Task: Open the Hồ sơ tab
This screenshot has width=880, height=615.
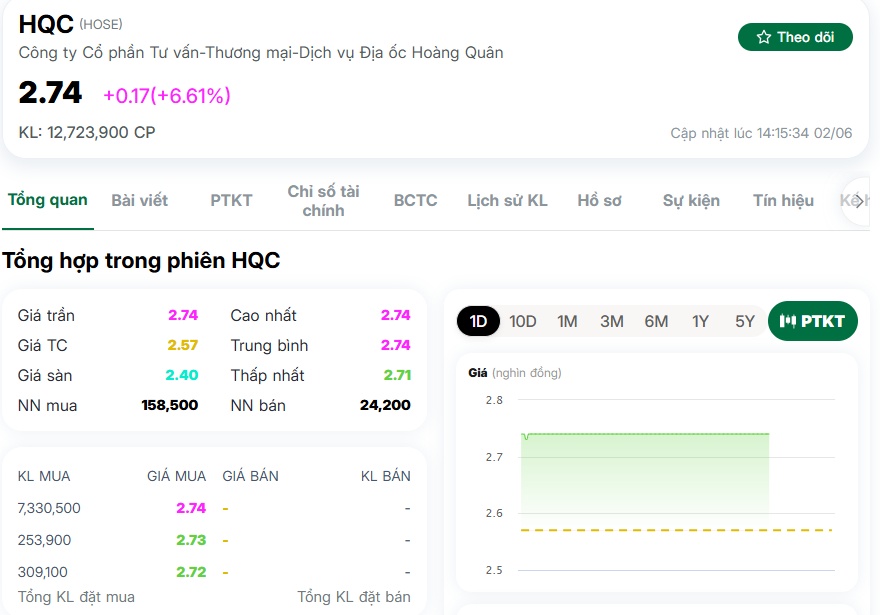Action: 599,200
